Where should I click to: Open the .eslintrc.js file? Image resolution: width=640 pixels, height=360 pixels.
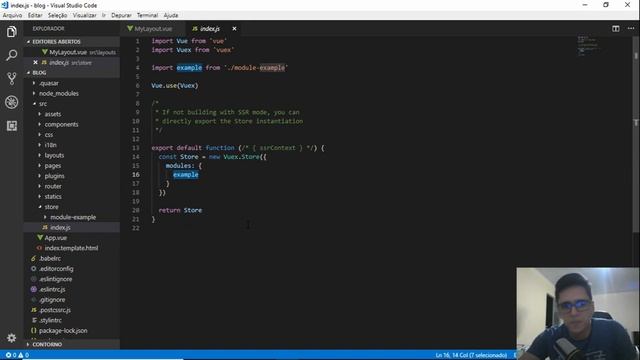click(72, 289)
